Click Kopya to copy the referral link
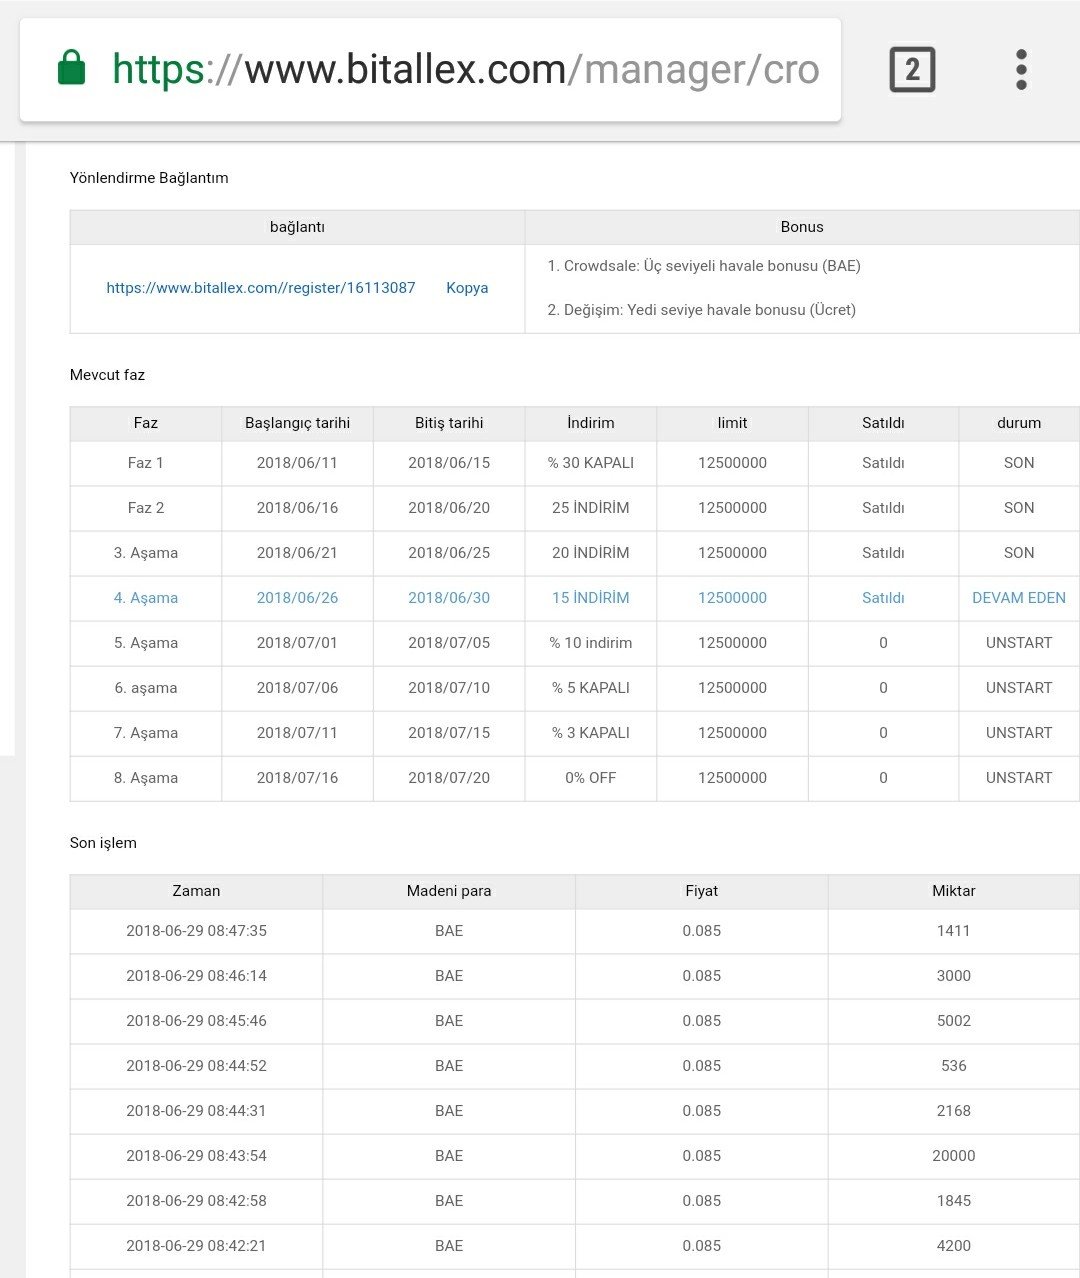This screenshot has width=1080, height=1278. pyautogui.click(x=467, y=288)
